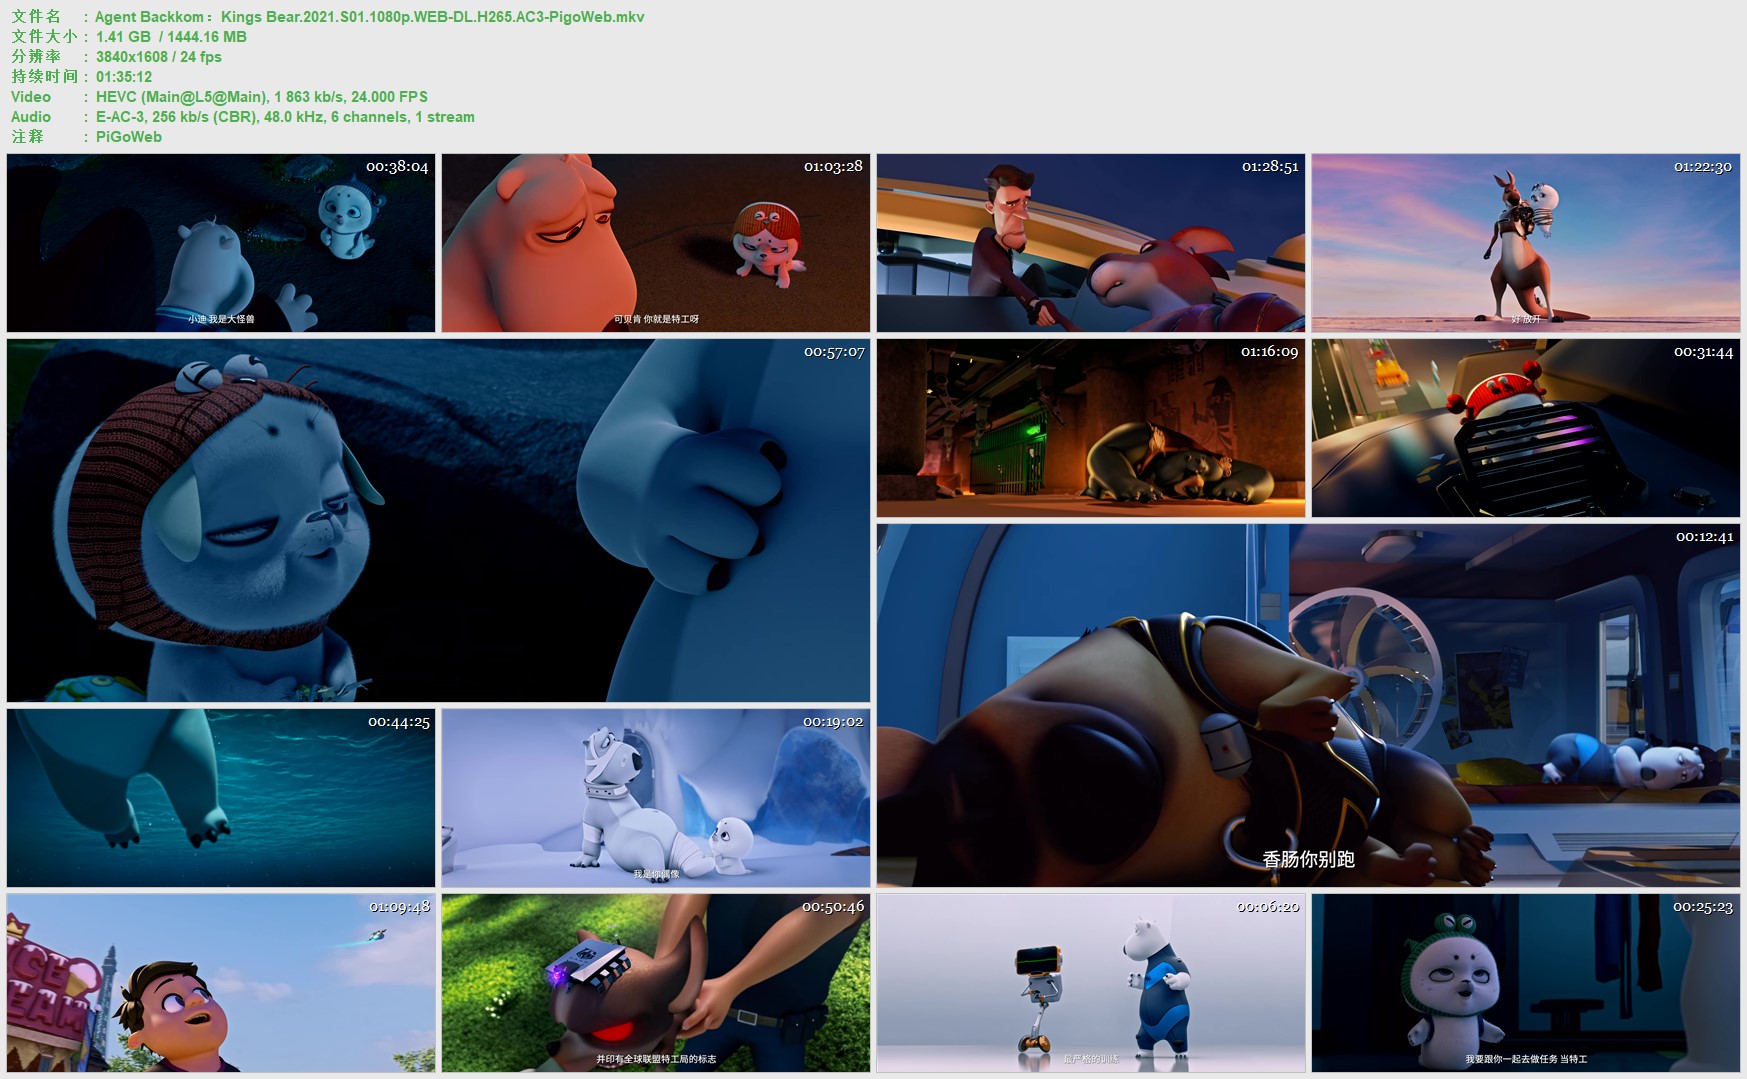The height and width of the screenshot is (1079, 1747).
Task: Click the kangaroo frame at 01:22:30
Action: pos(1526,243)
